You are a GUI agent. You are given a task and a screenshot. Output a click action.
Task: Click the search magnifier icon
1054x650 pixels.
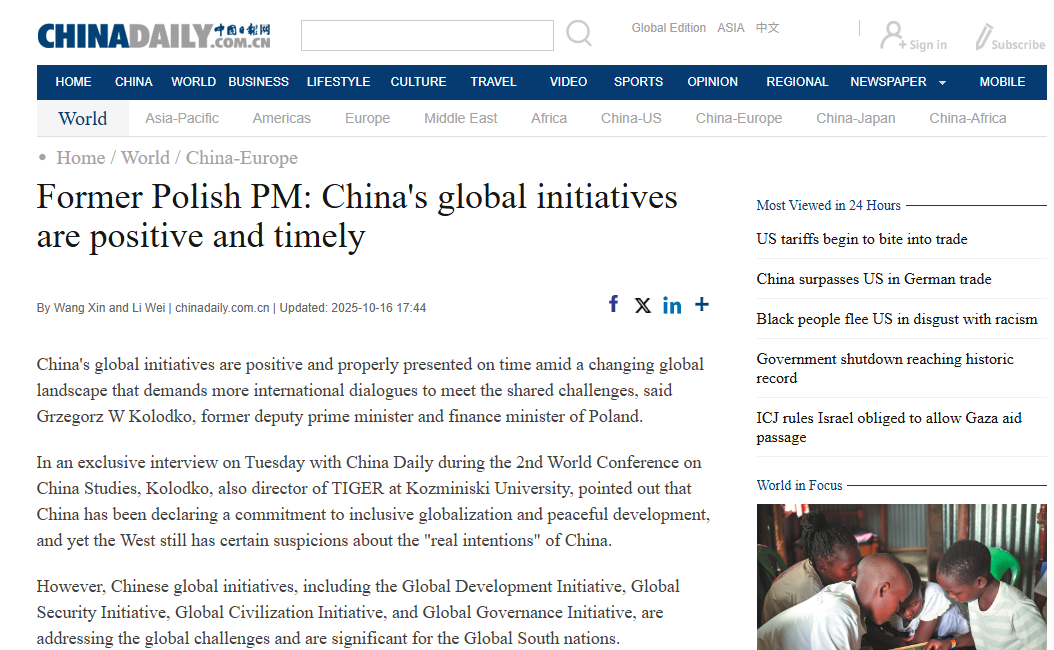tap(578, 35)
